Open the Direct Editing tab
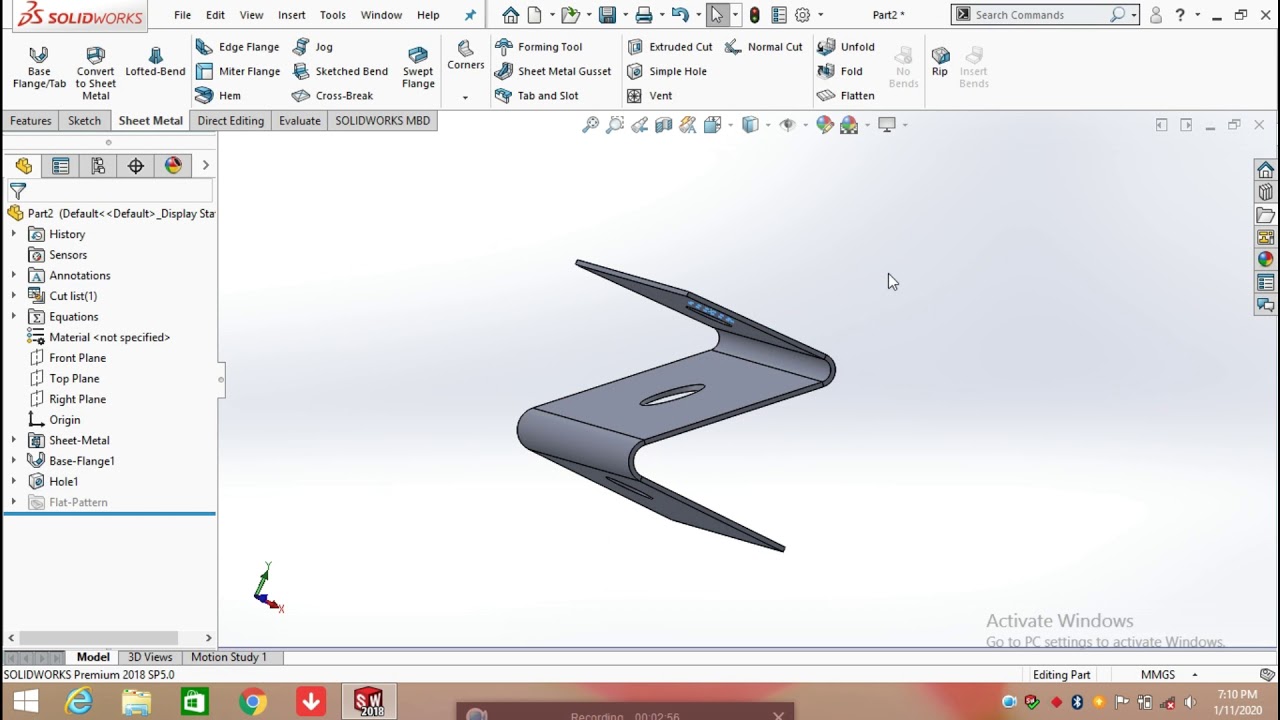 click(231, 120)
